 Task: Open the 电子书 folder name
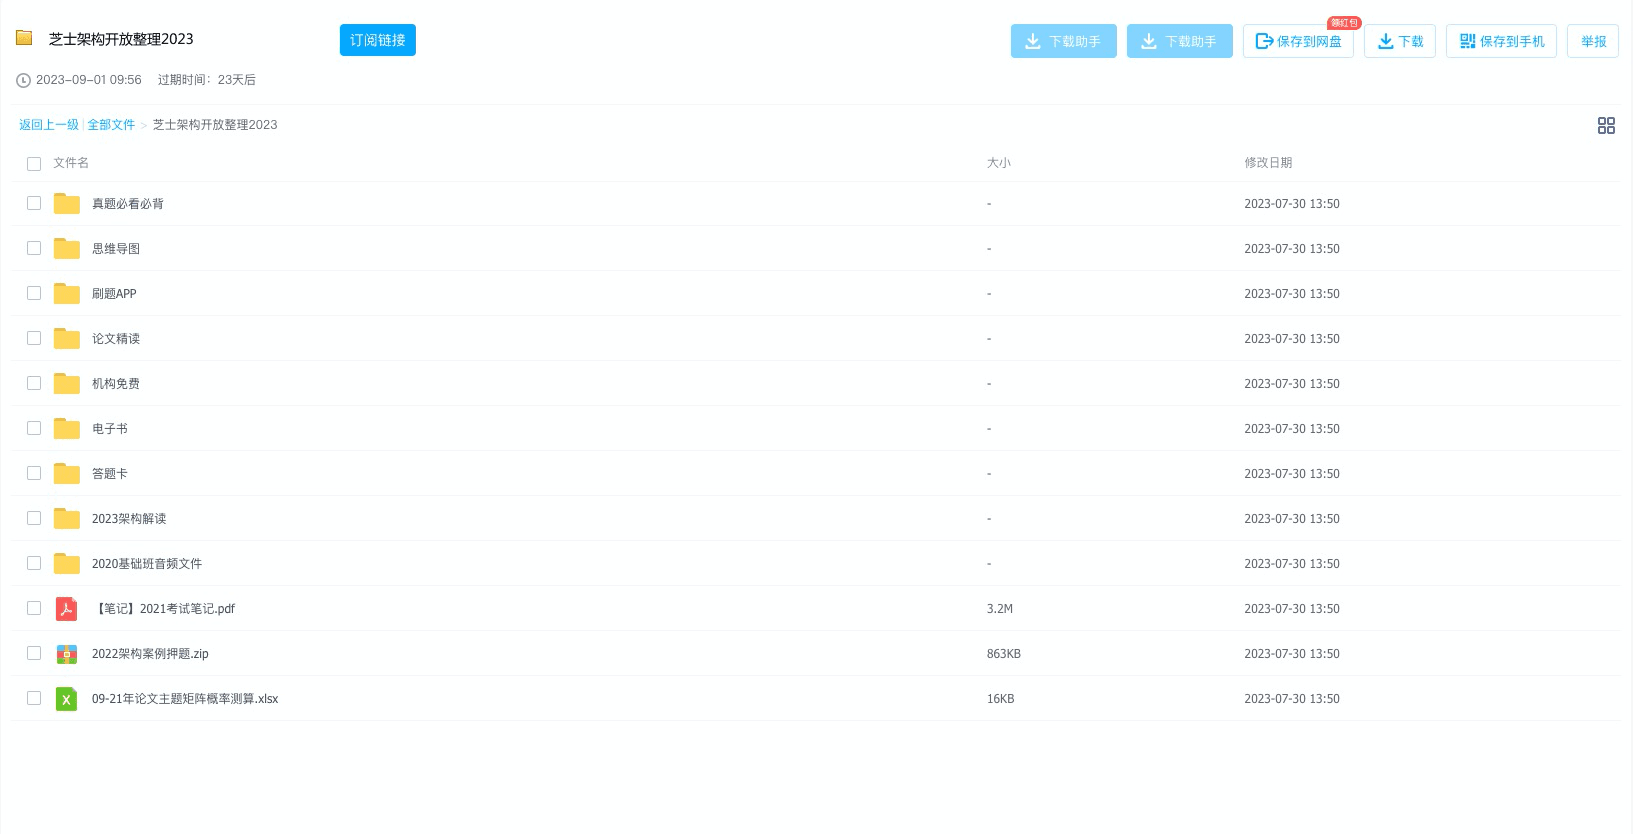click(x=110, y=429)
